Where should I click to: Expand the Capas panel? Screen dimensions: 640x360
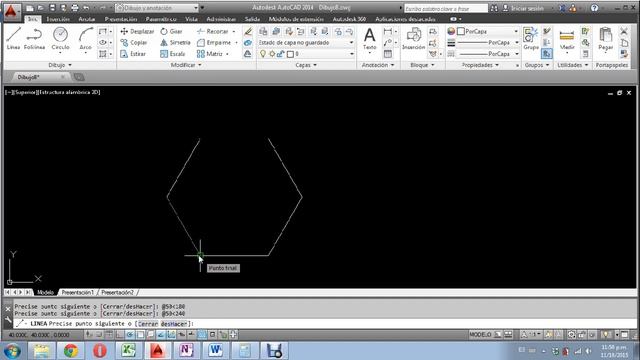point(306,65)
